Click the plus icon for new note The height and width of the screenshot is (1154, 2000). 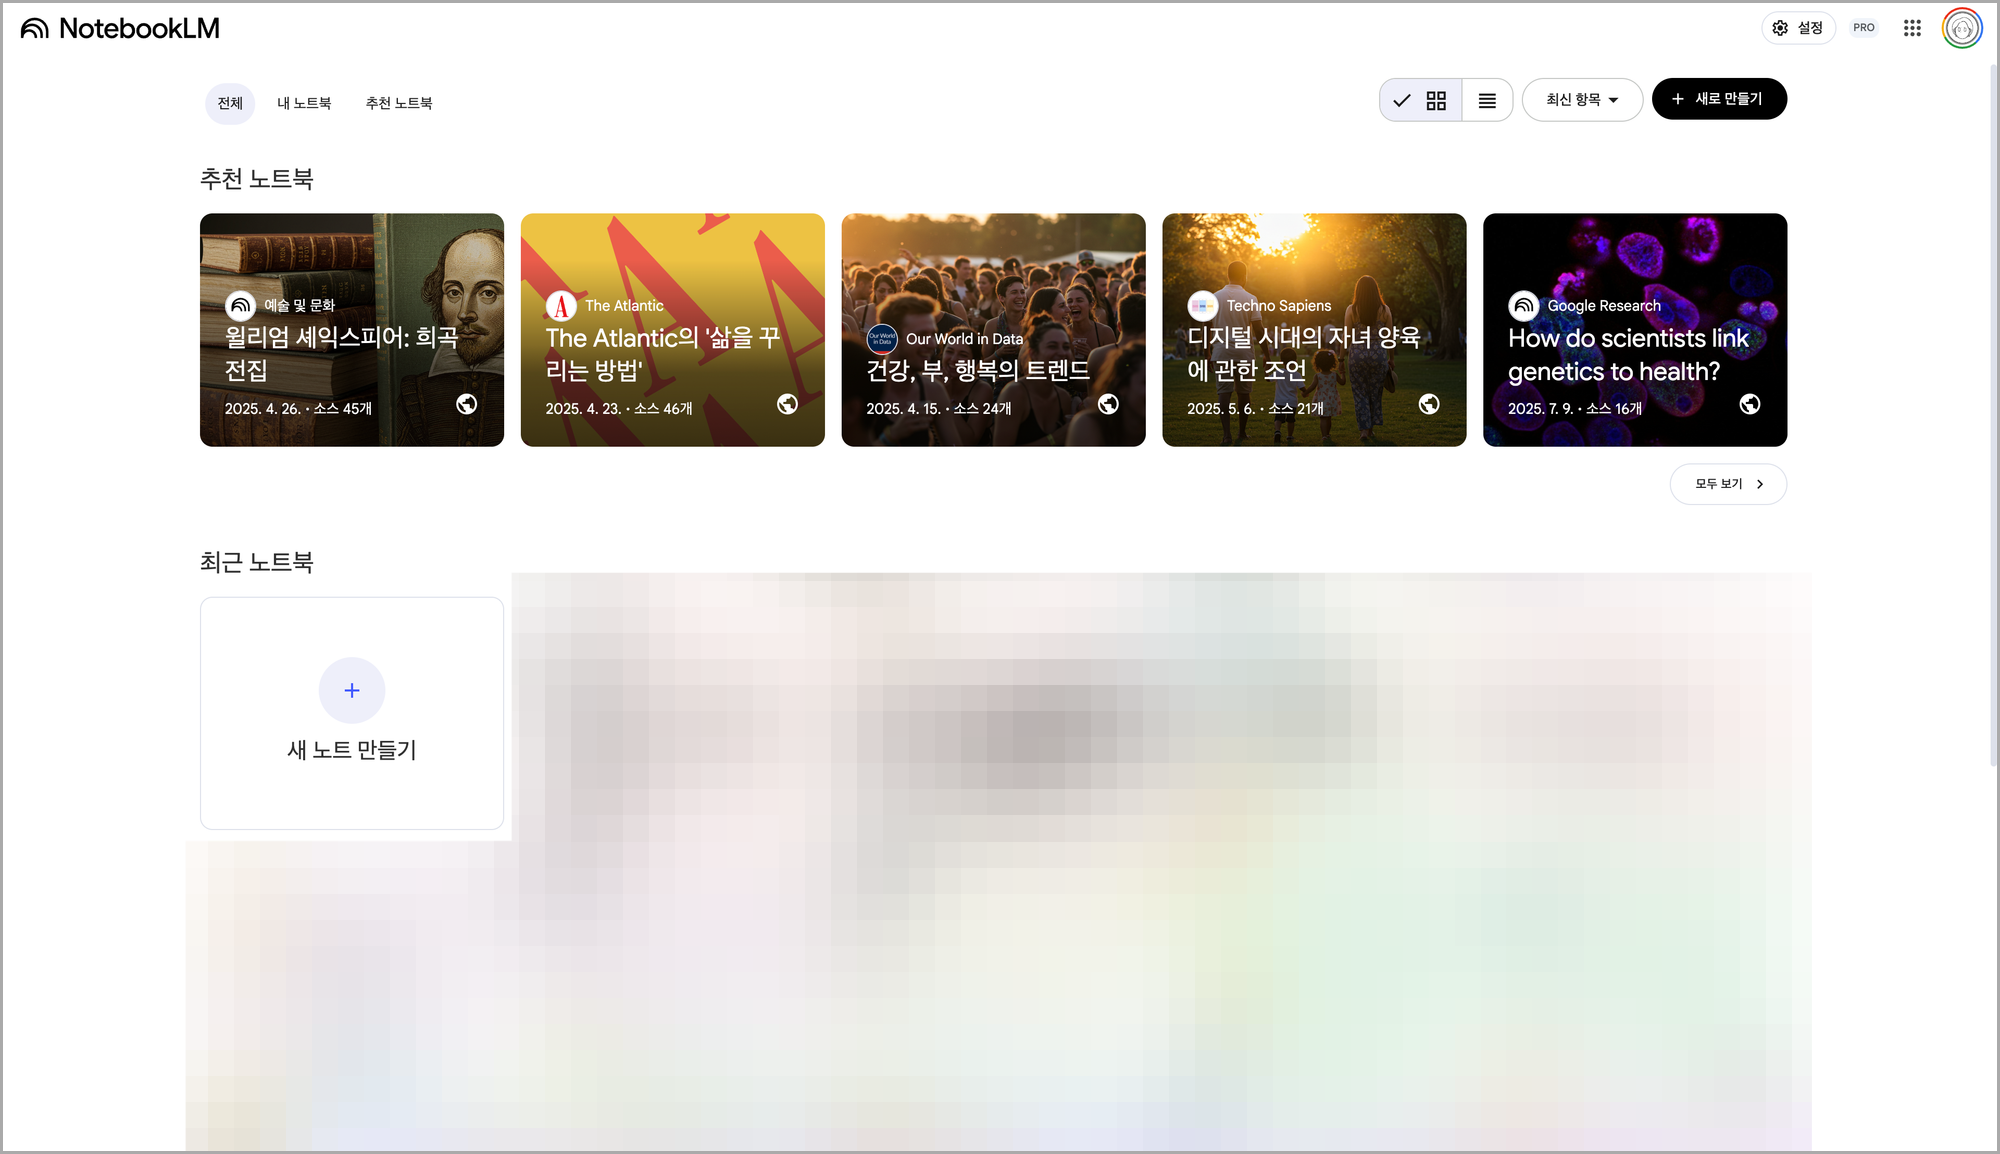pyautogui.click(x=352, y=690)
